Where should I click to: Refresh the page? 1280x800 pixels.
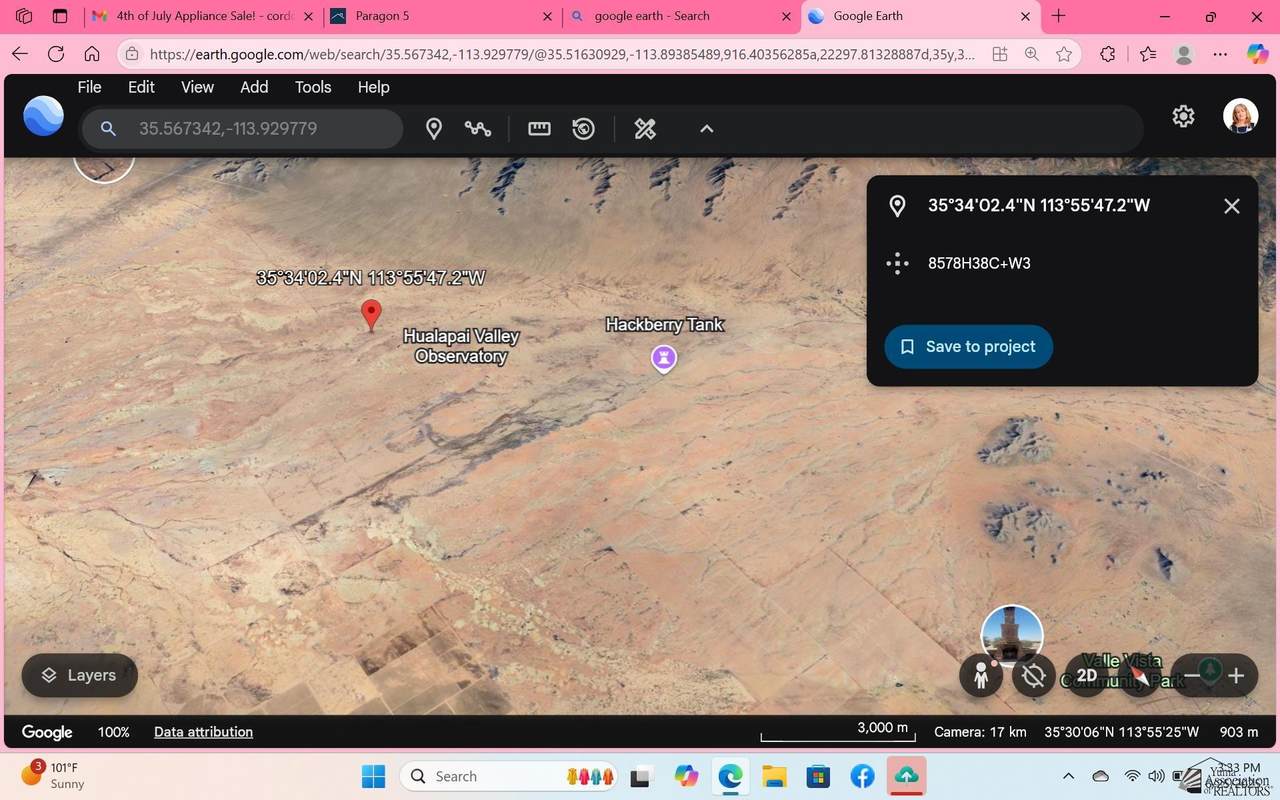coord(56,54)
